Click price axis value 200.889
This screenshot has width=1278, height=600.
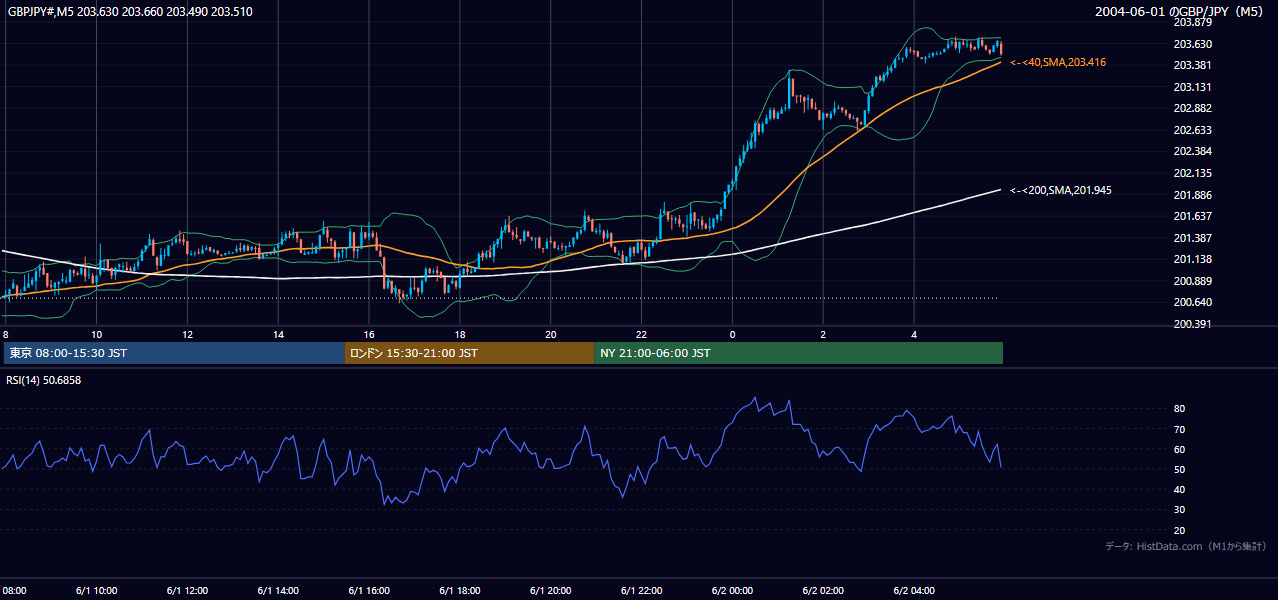coord(1192,281)
